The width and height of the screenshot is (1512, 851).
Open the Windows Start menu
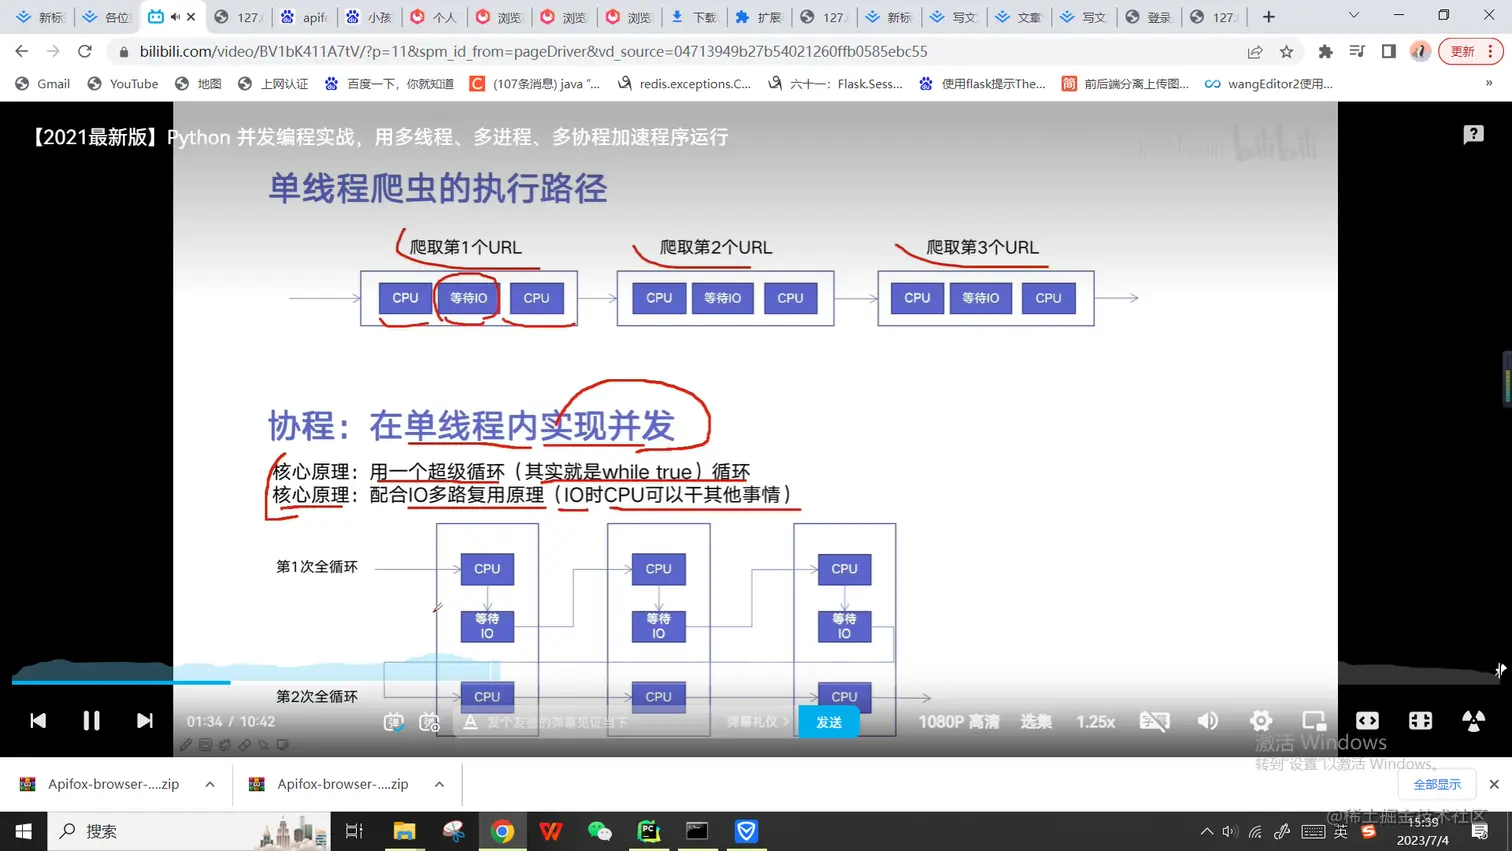click(x=23, y=831)
